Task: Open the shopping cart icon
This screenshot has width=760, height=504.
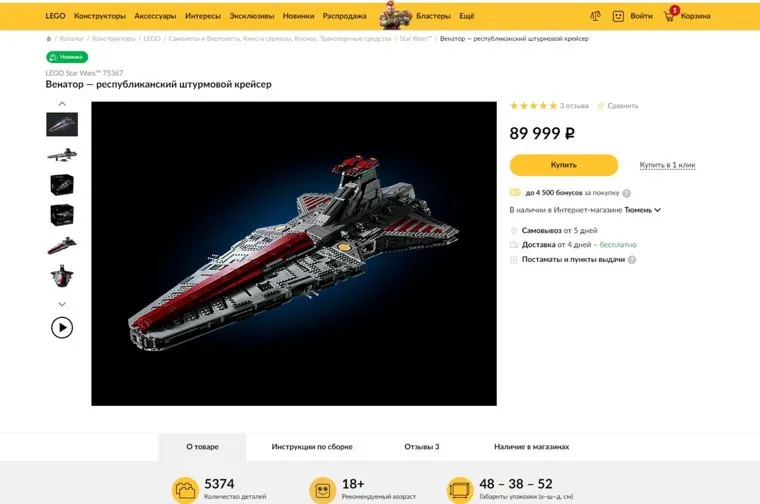Action: (x=669, y=16)
